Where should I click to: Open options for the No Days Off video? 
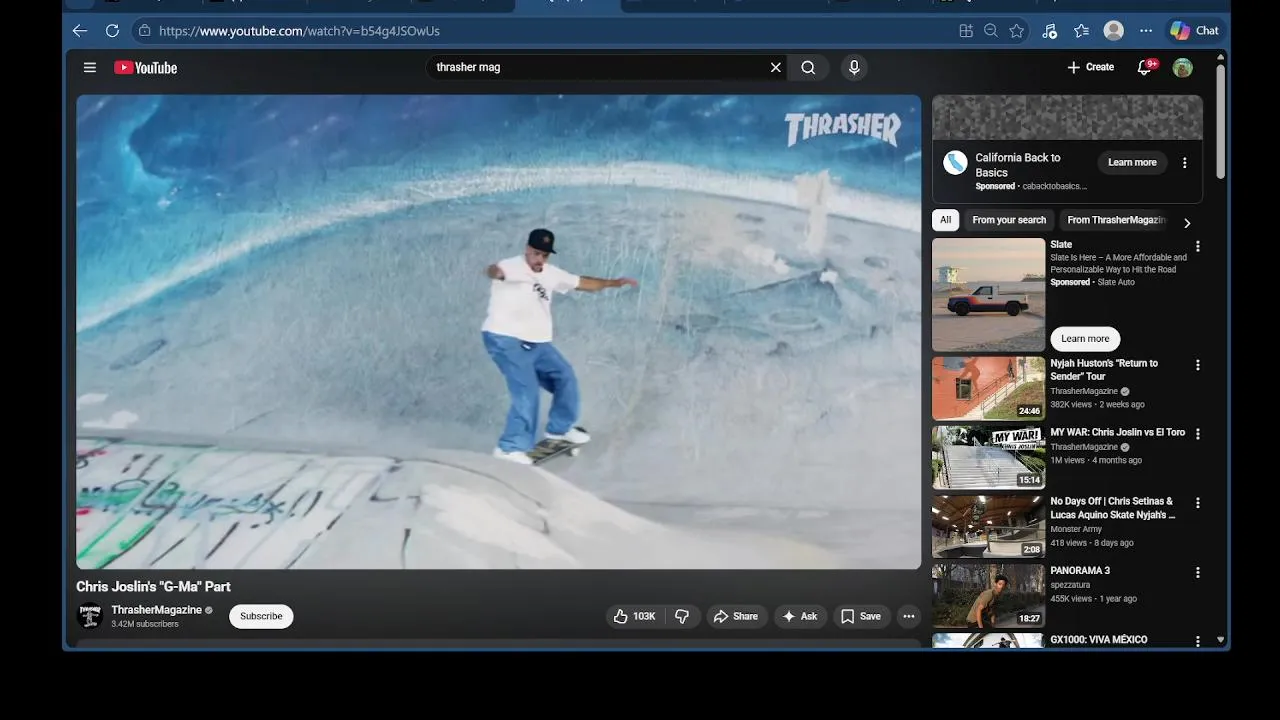1197,503
